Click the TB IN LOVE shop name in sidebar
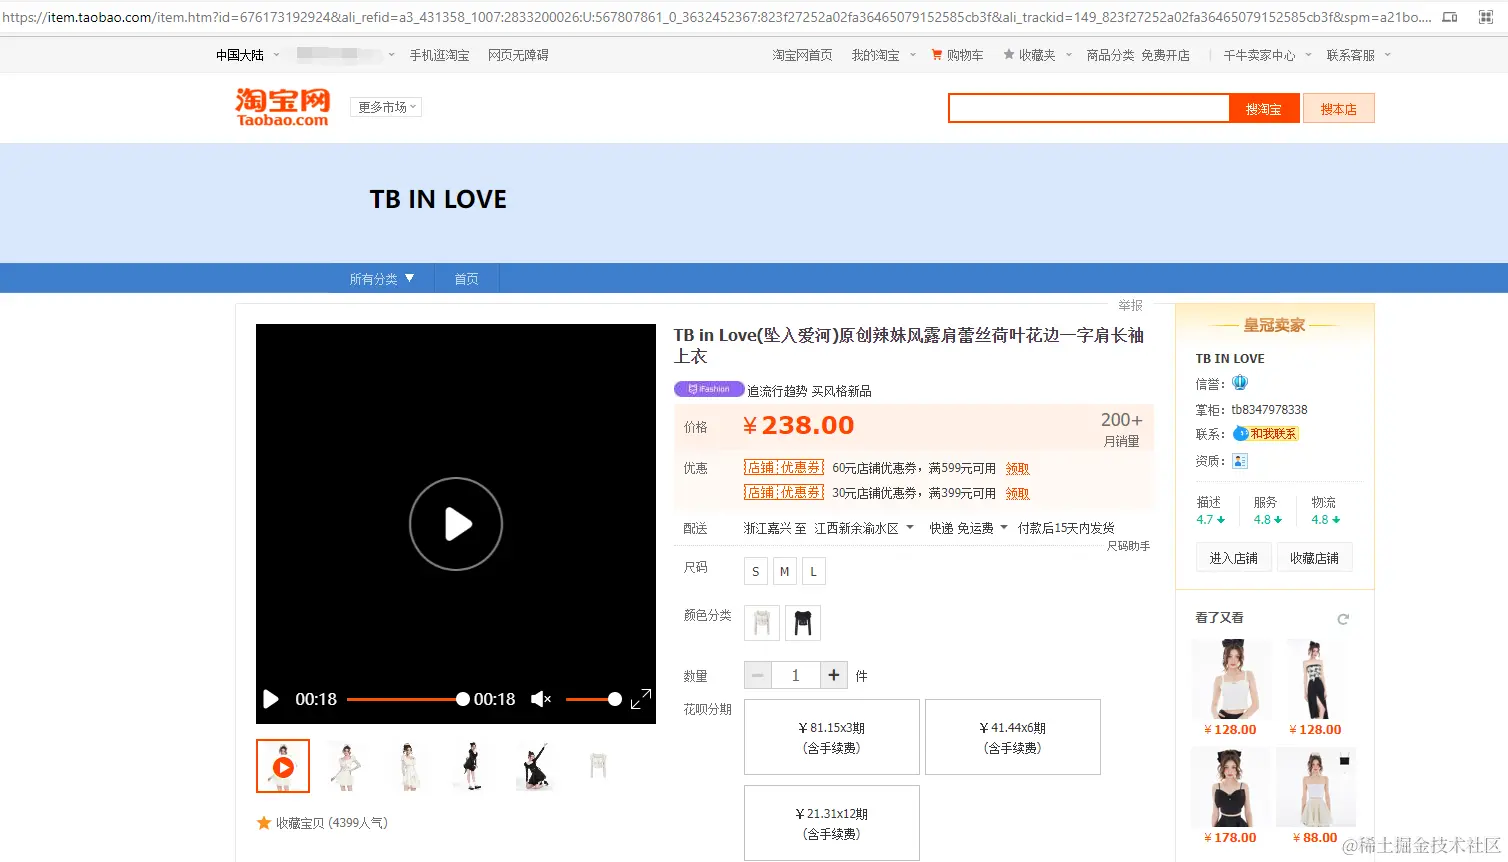This screenshot has width=1508, height=862. [x=1230, y=358]
